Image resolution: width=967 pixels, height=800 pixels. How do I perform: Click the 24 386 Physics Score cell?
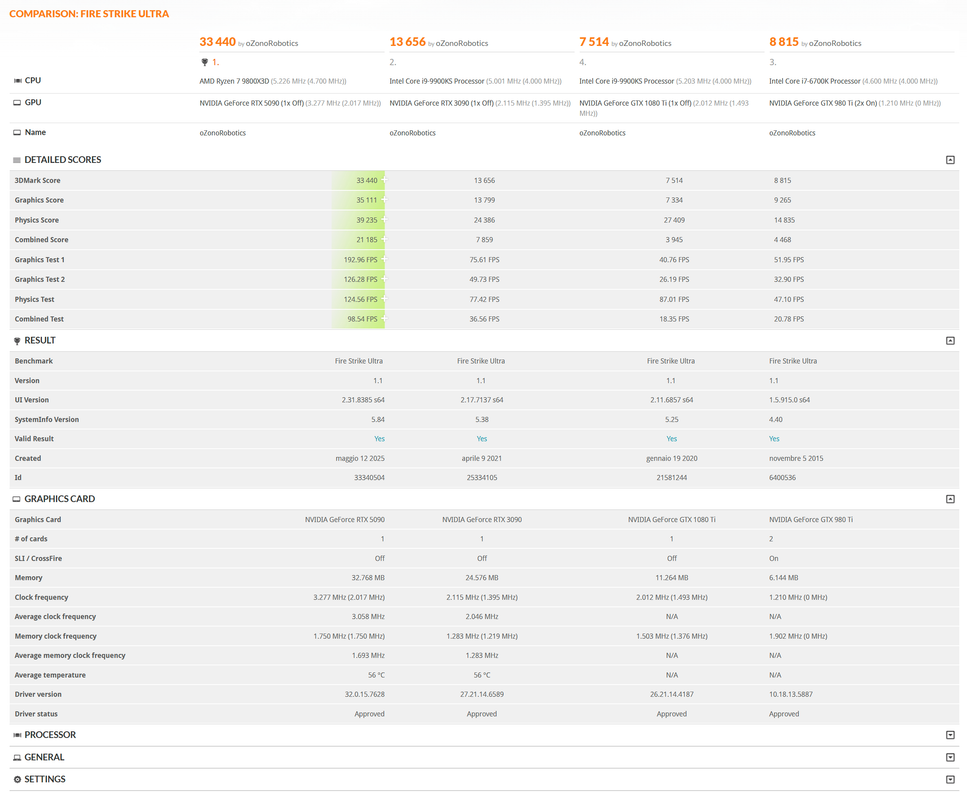(484, 220)
